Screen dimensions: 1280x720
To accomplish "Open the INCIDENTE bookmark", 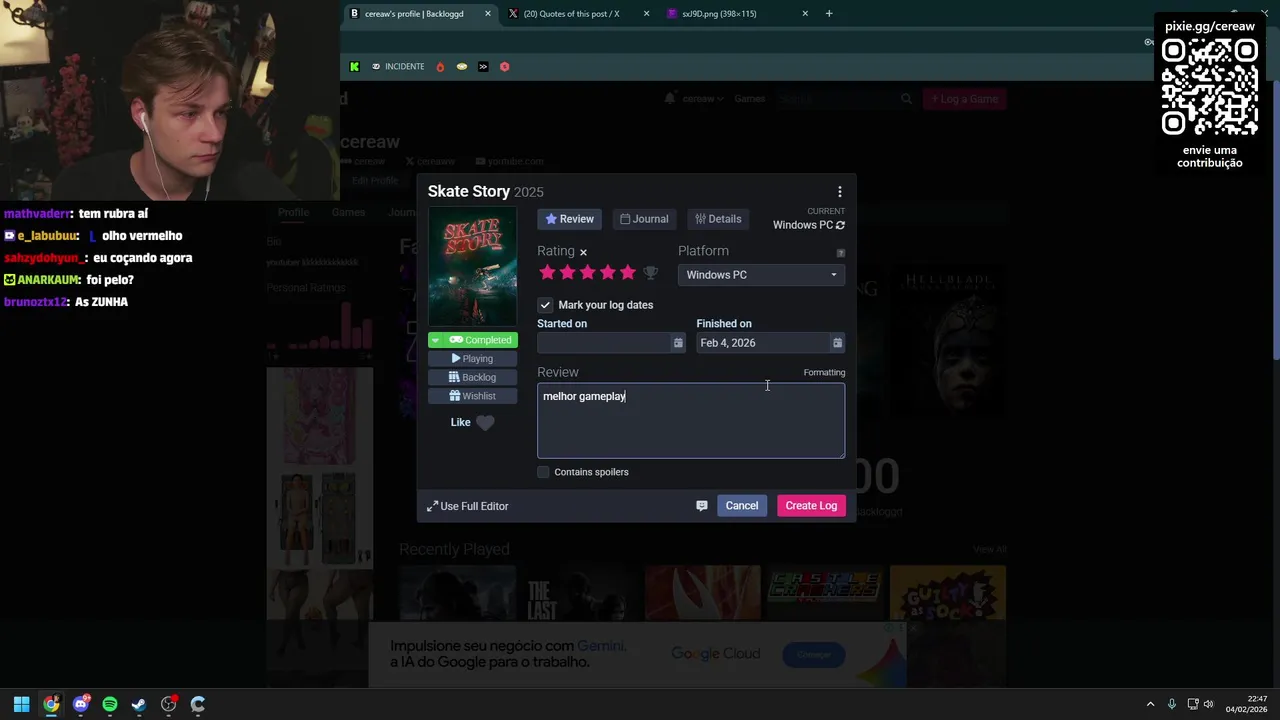I will point(398,67).
